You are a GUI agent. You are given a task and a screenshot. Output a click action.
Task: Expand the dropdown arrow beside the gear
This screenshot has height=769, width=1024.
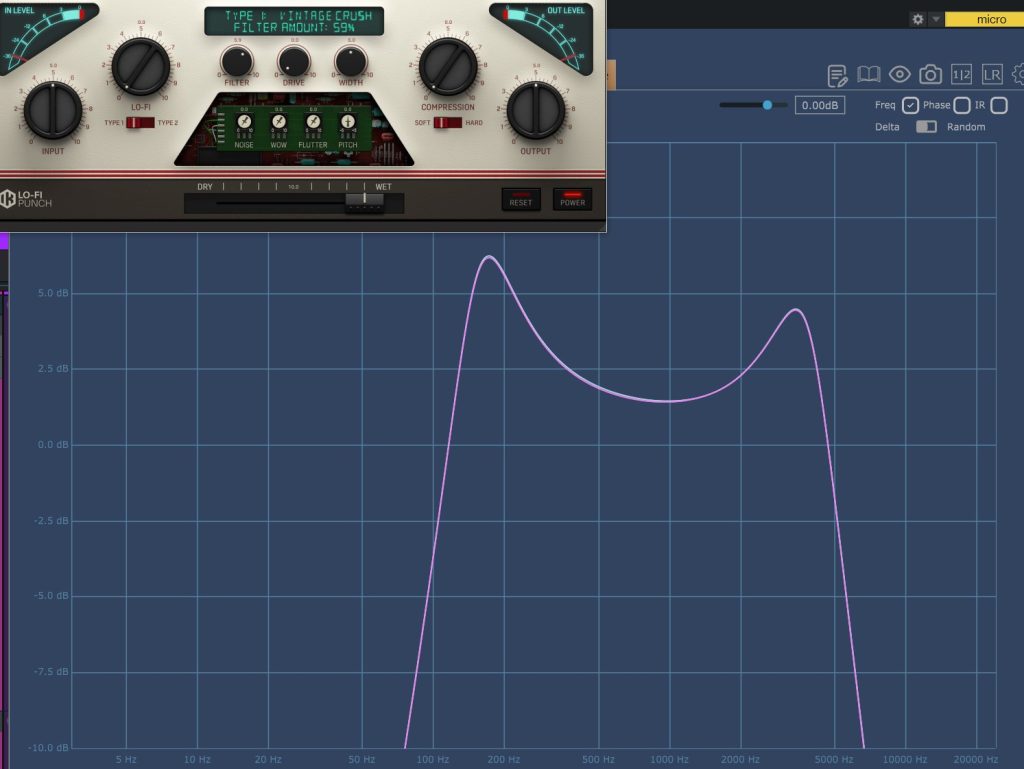pyautogui.click(x=936, y=19)
